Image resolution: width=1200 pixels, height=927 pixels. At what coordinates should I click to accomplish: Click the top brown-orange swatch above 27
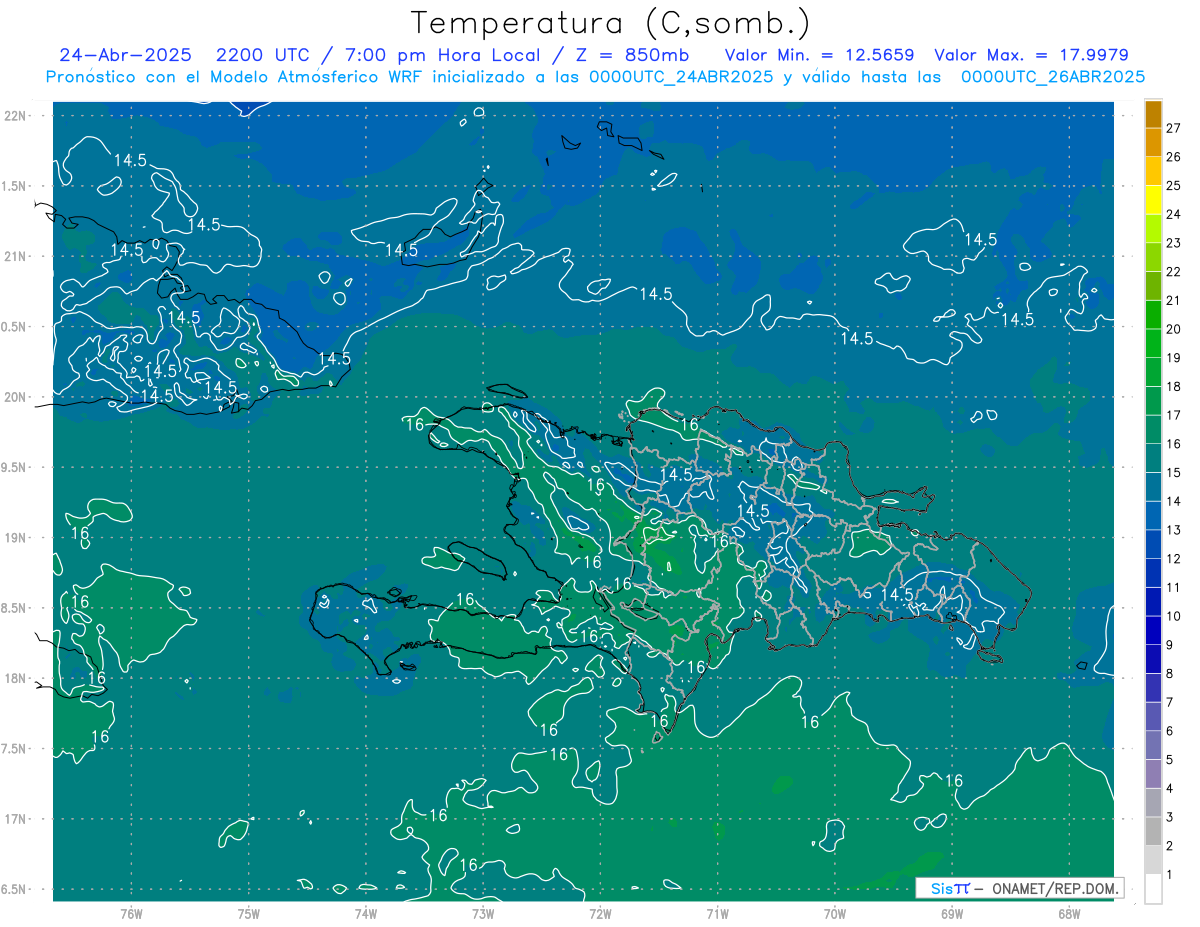pos(1153,113)
